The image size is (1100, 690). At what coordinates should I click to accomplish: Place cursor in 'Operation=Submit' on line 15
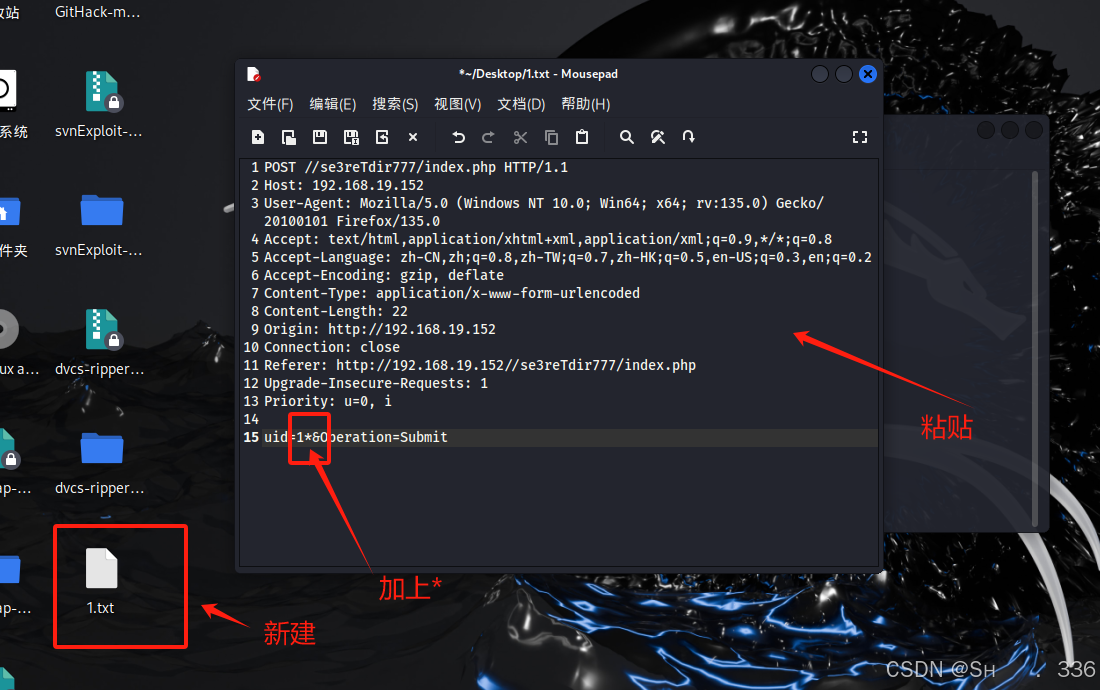(x=384, y=438)
